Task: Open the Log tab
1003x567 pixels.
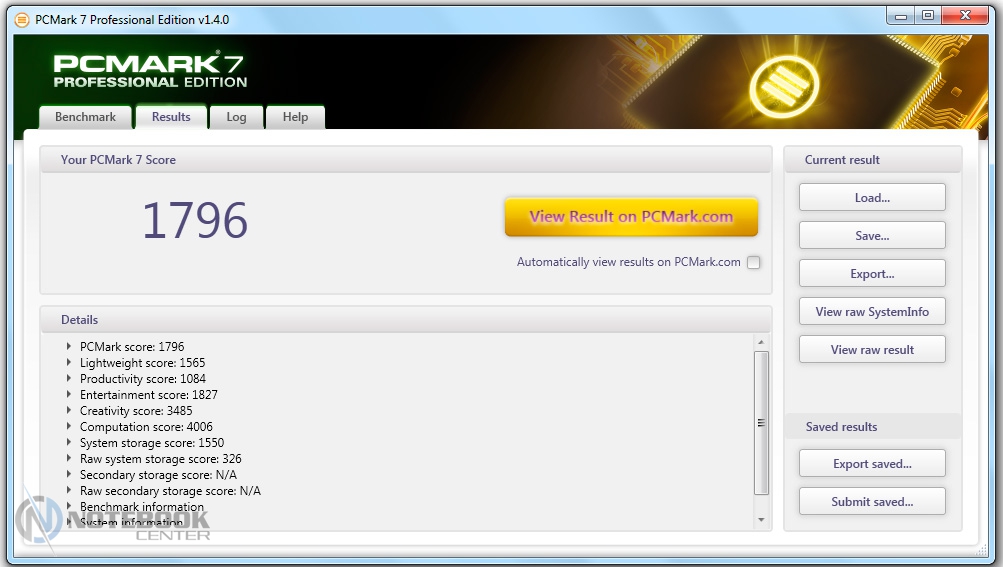Action: click(236, 117)
